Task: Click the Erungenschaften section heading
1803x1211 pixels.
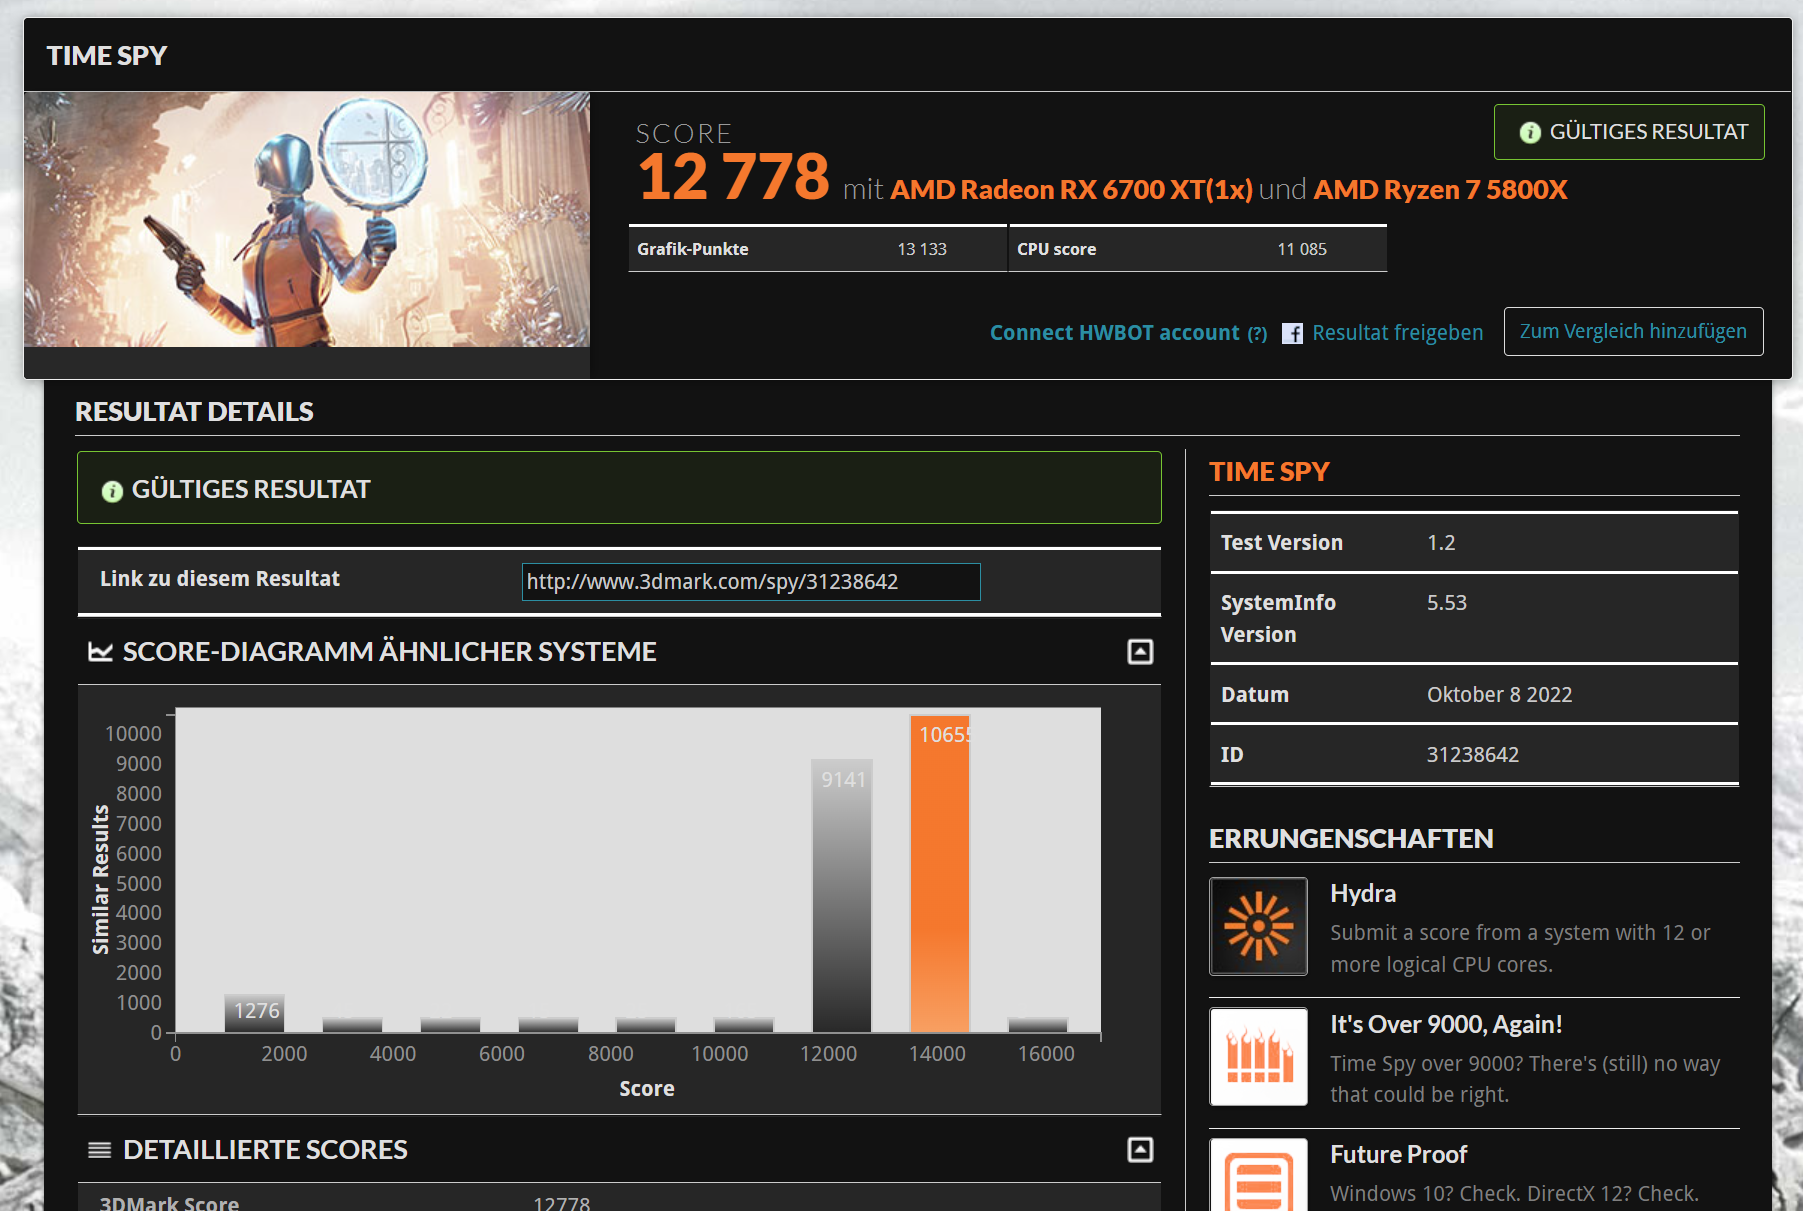Action: (1351, 839)
